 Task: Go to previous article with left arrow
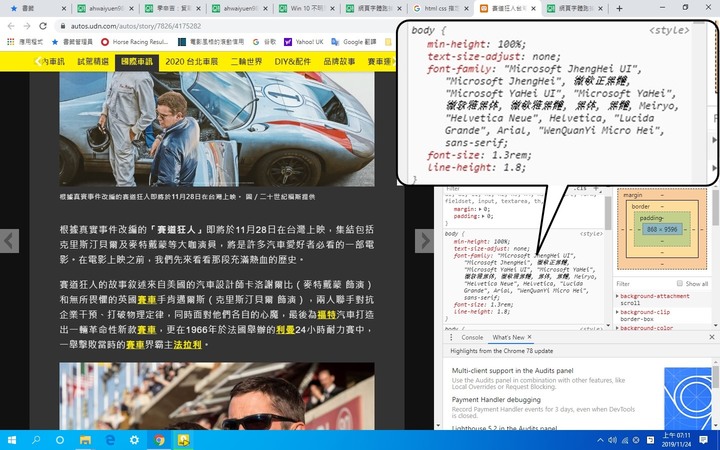coord(9,241)
